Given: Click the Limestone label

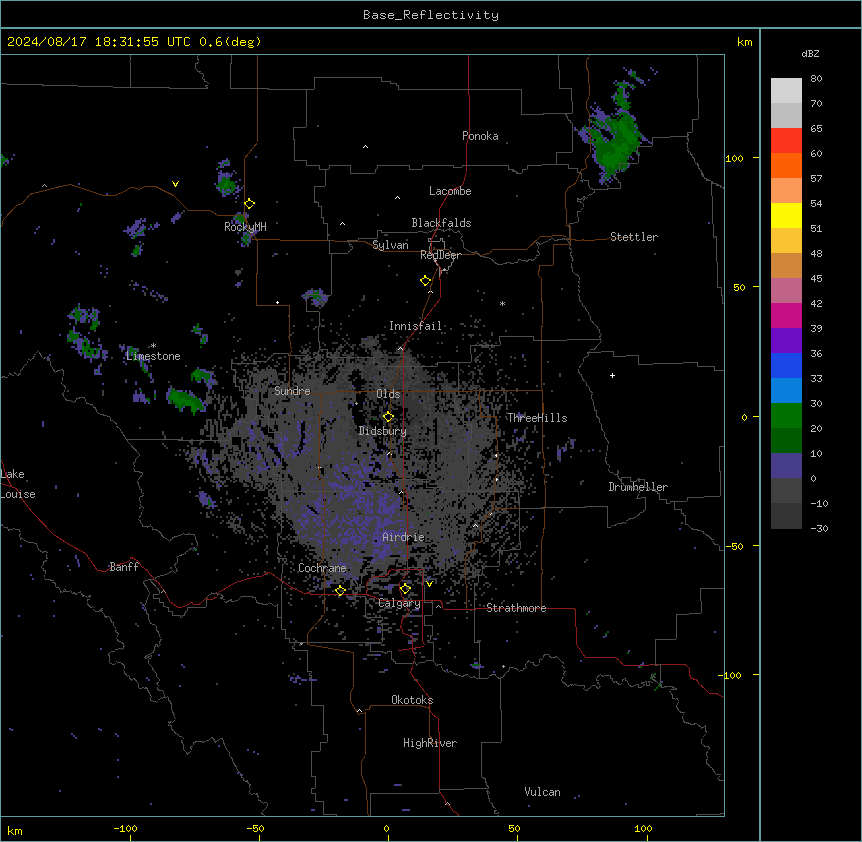Looking at the screenshot, I should (153, 356).
